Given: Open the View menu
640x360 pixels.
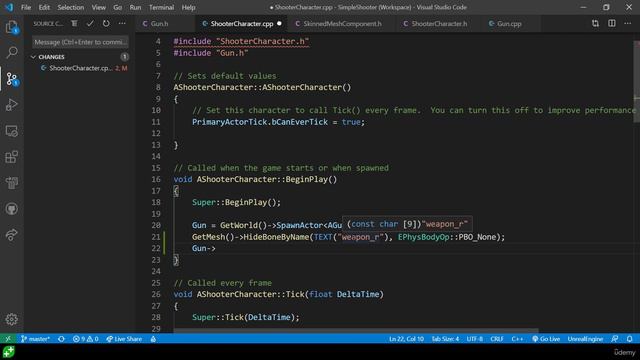Looking at the screenshot, I should pyautogui.click(x=98, y=7).
